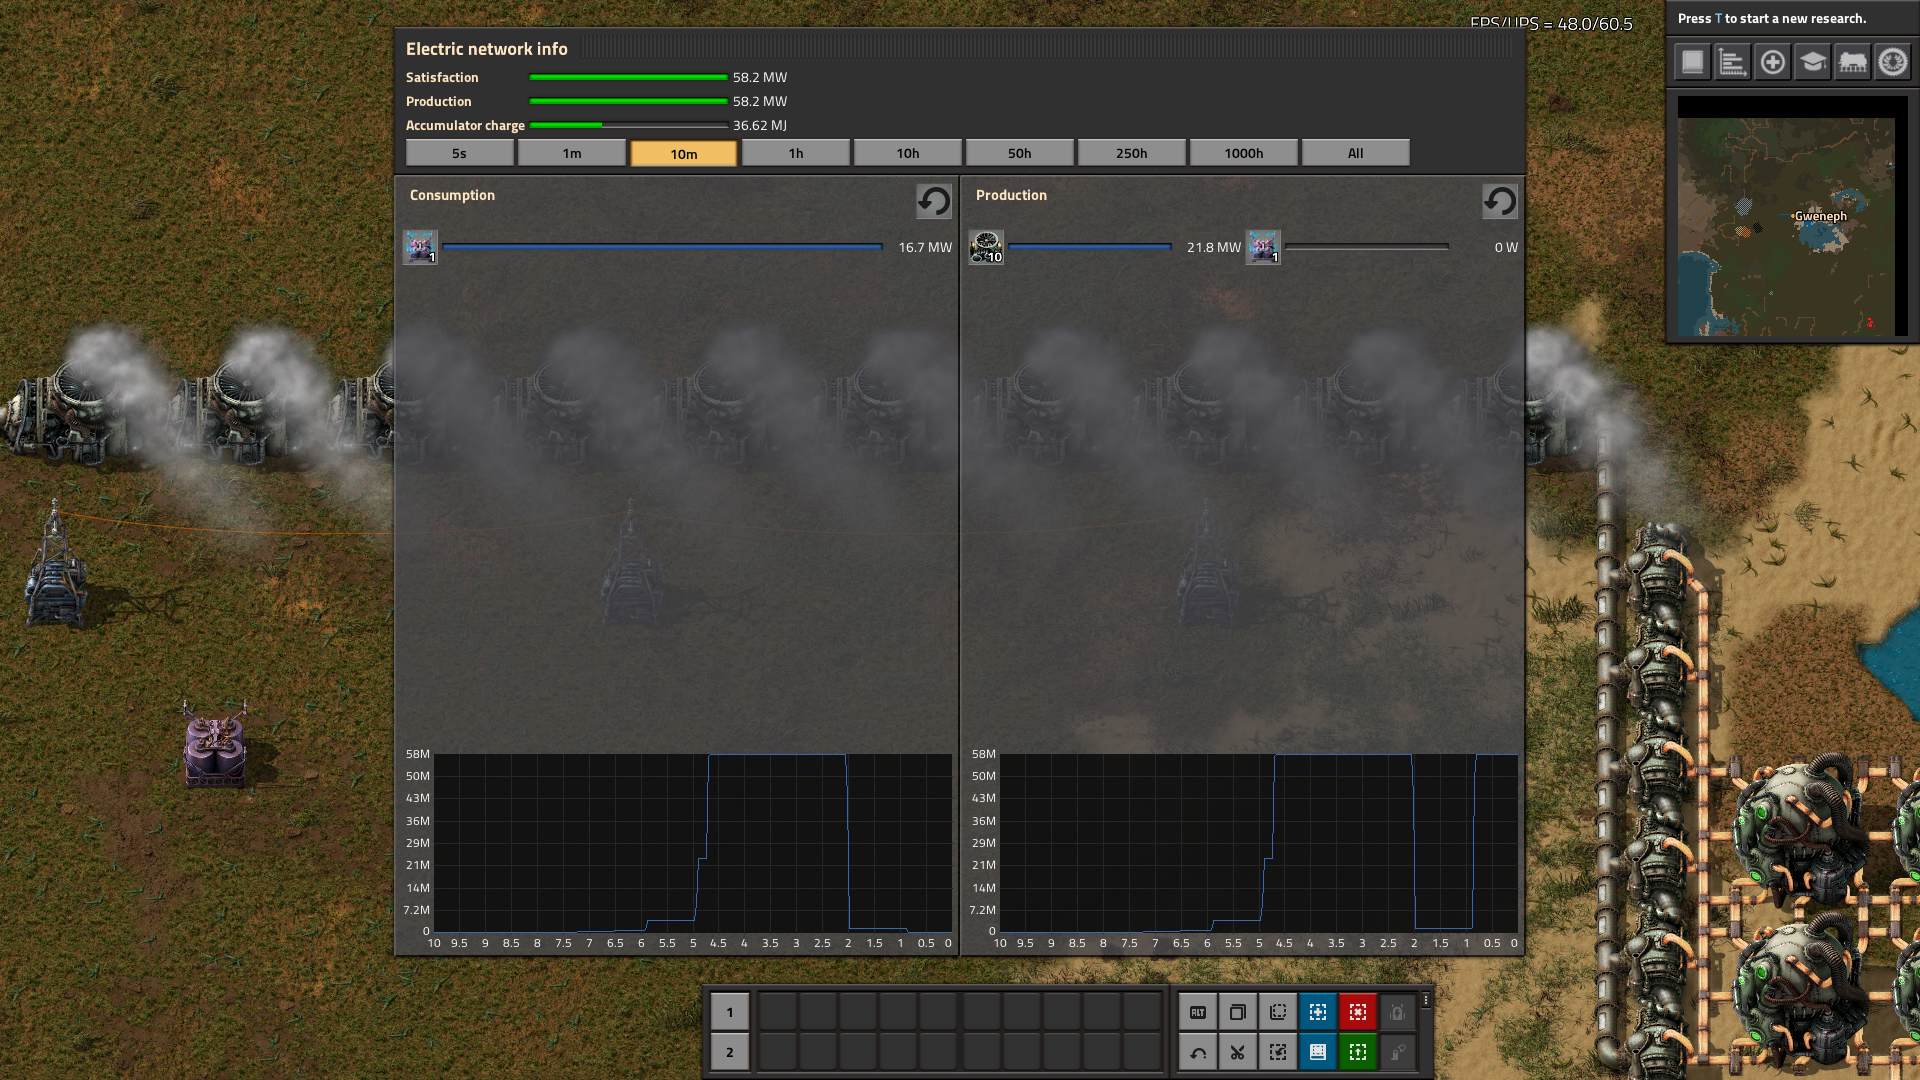
Task: Choose the 1000h time range button
Action: pos(1243,153)
